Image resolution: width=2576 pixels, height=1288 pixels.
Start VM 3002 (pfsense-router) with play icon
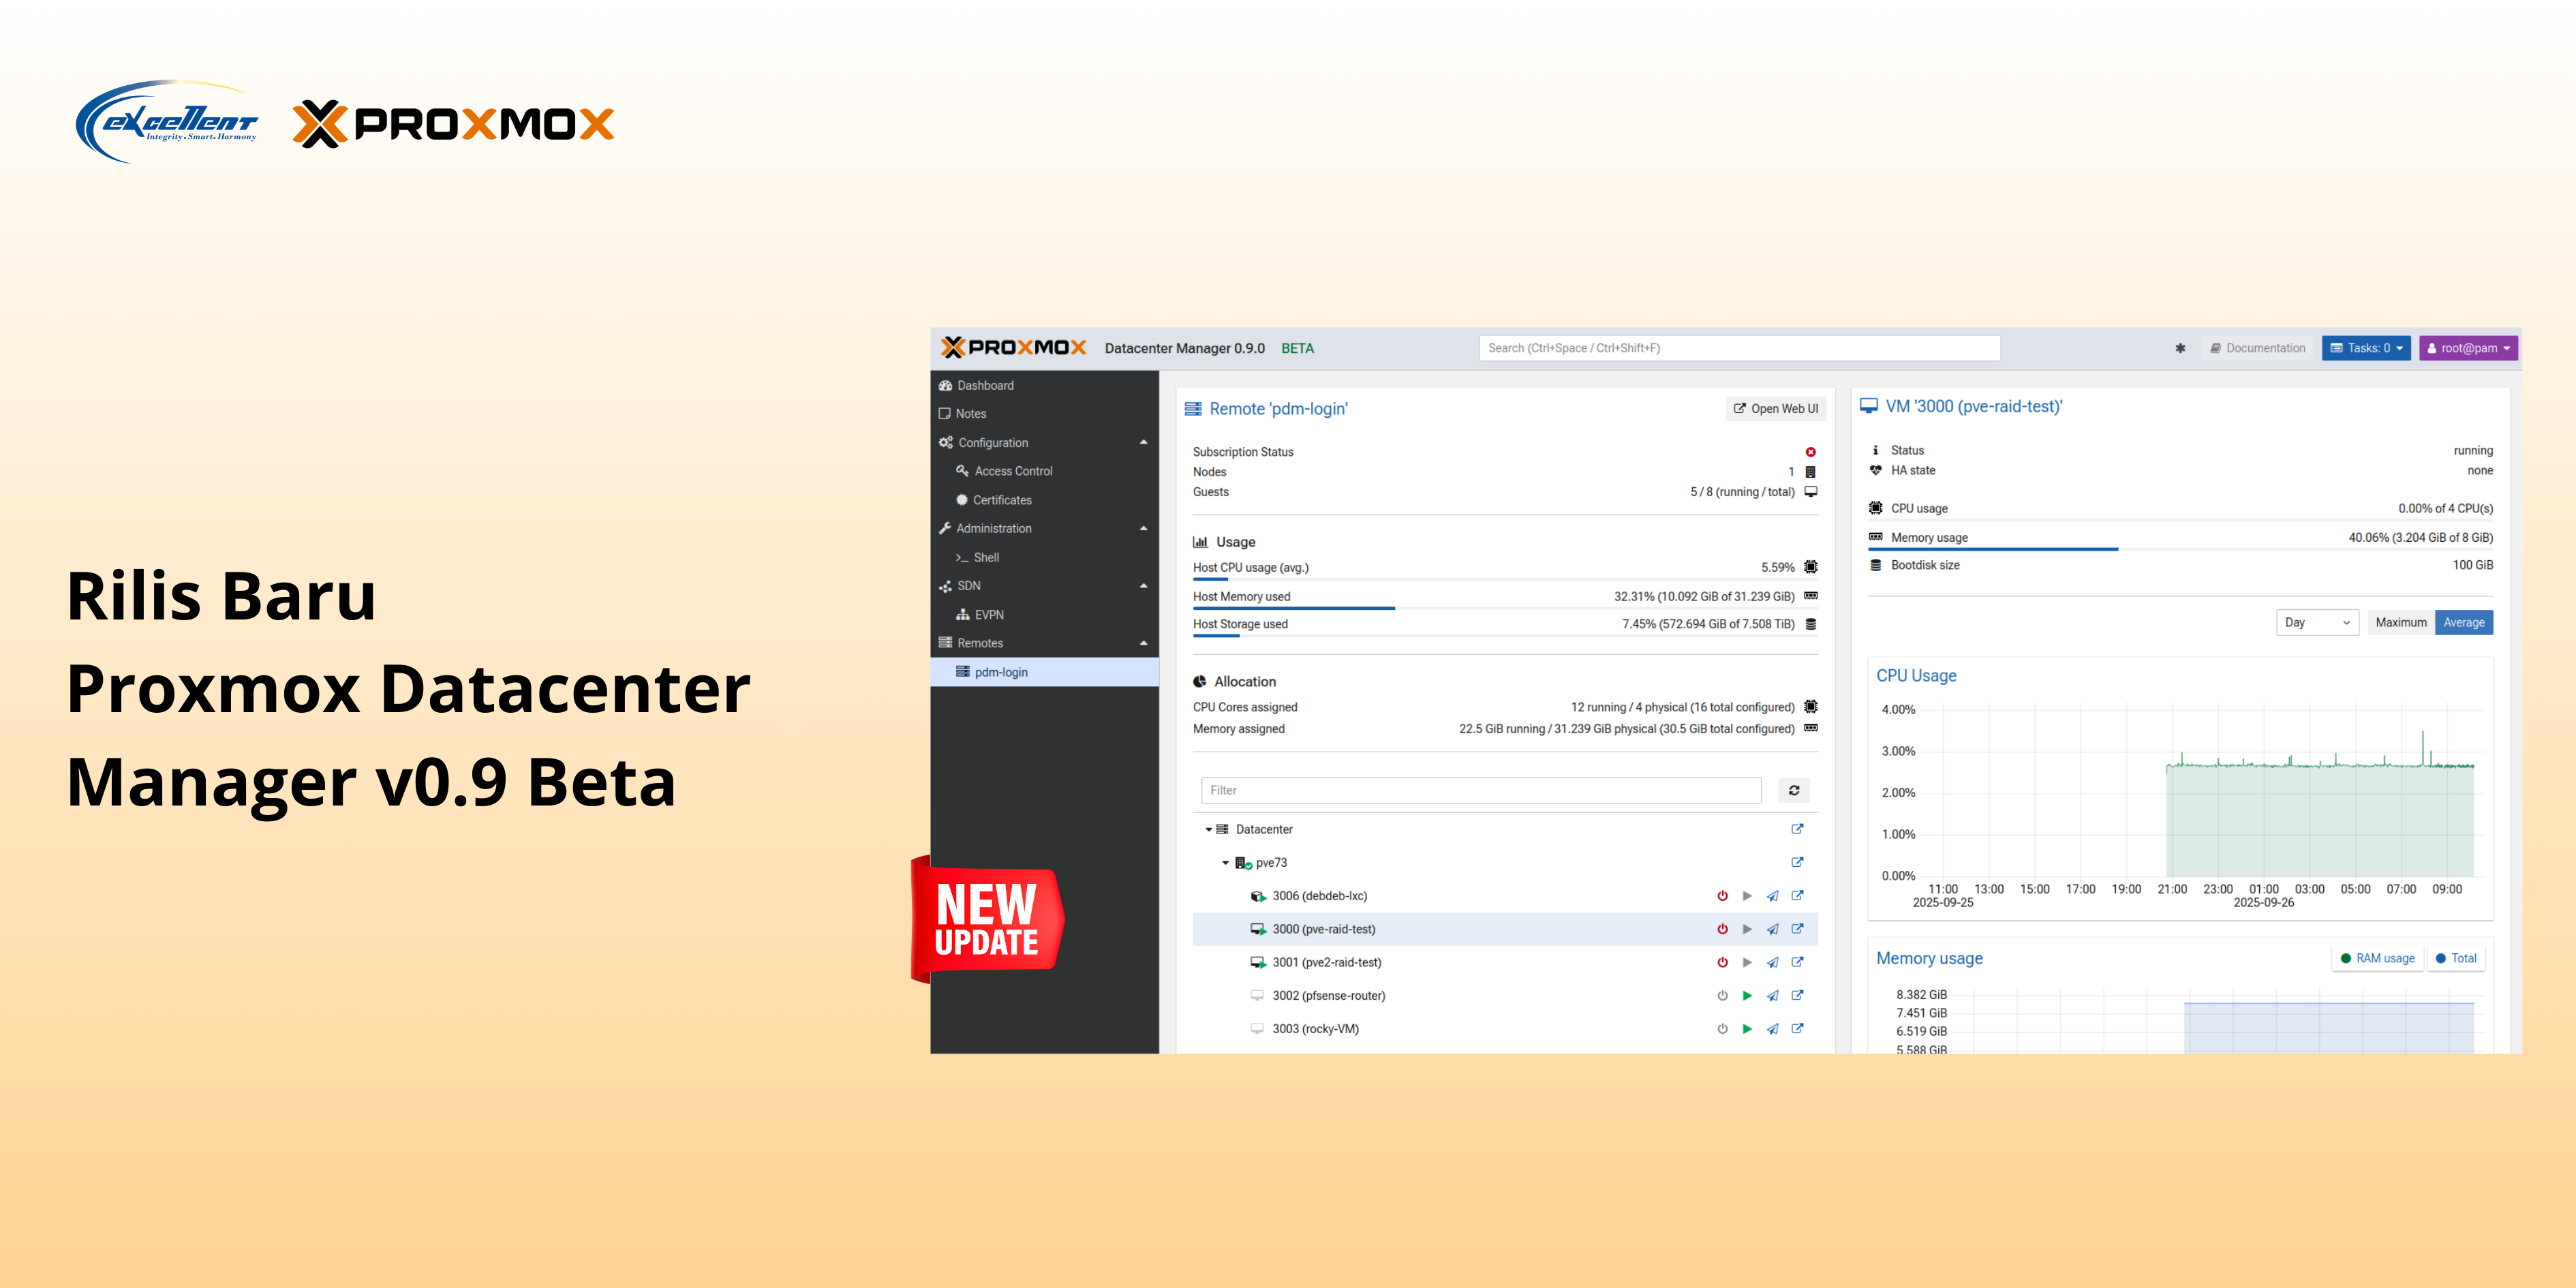click(1748, 995)
